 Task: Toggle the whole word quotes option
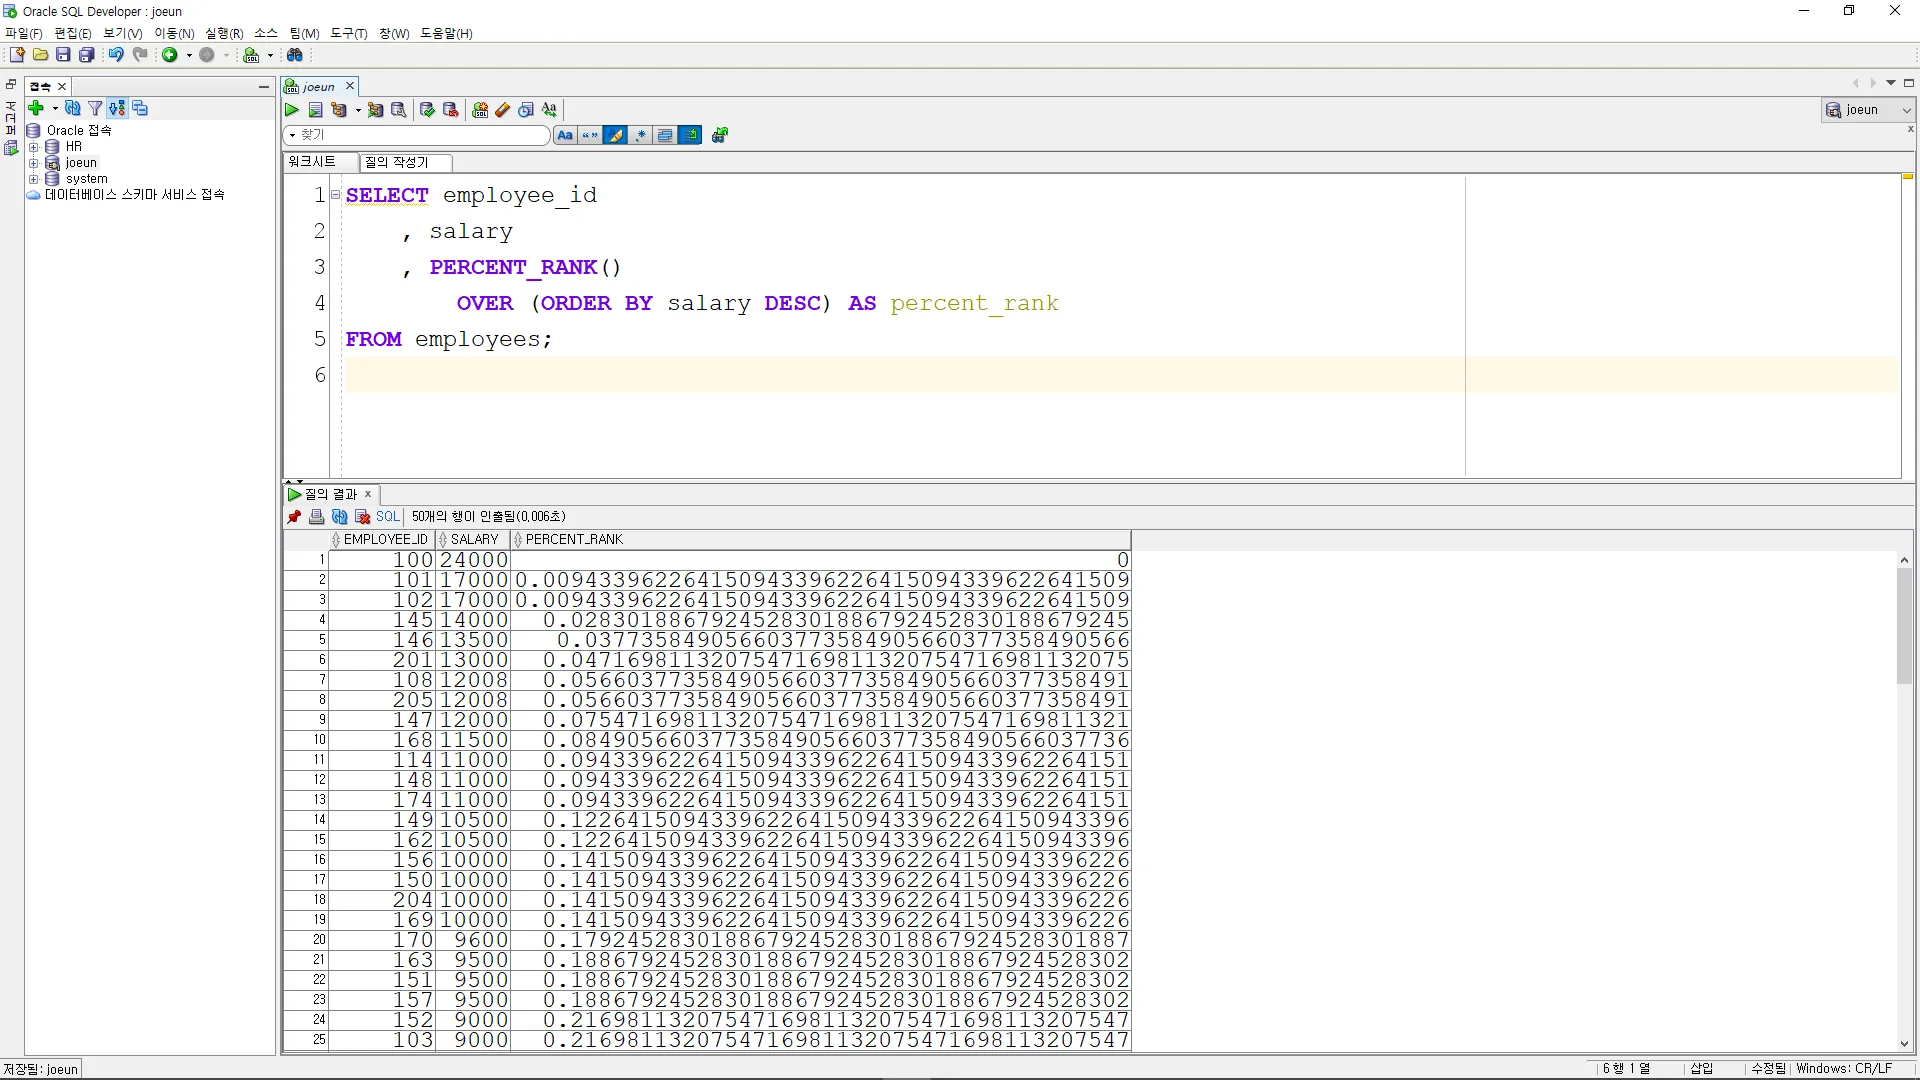590,135
